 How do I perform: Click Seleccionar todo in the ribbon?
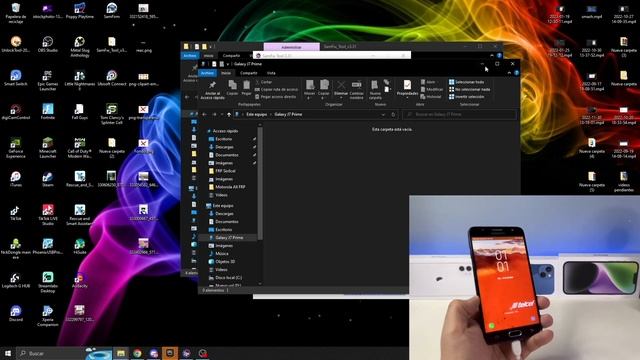(467, 82)
